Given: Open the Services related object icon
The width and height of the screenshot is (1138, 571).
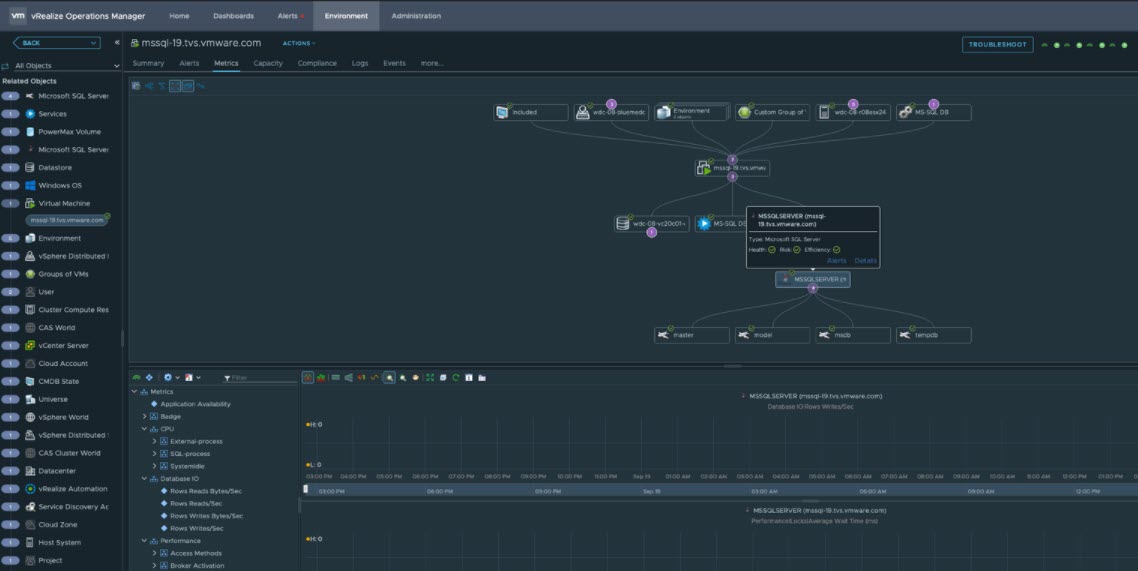Looking at the screenshot, I should click(x=30, y=114).
